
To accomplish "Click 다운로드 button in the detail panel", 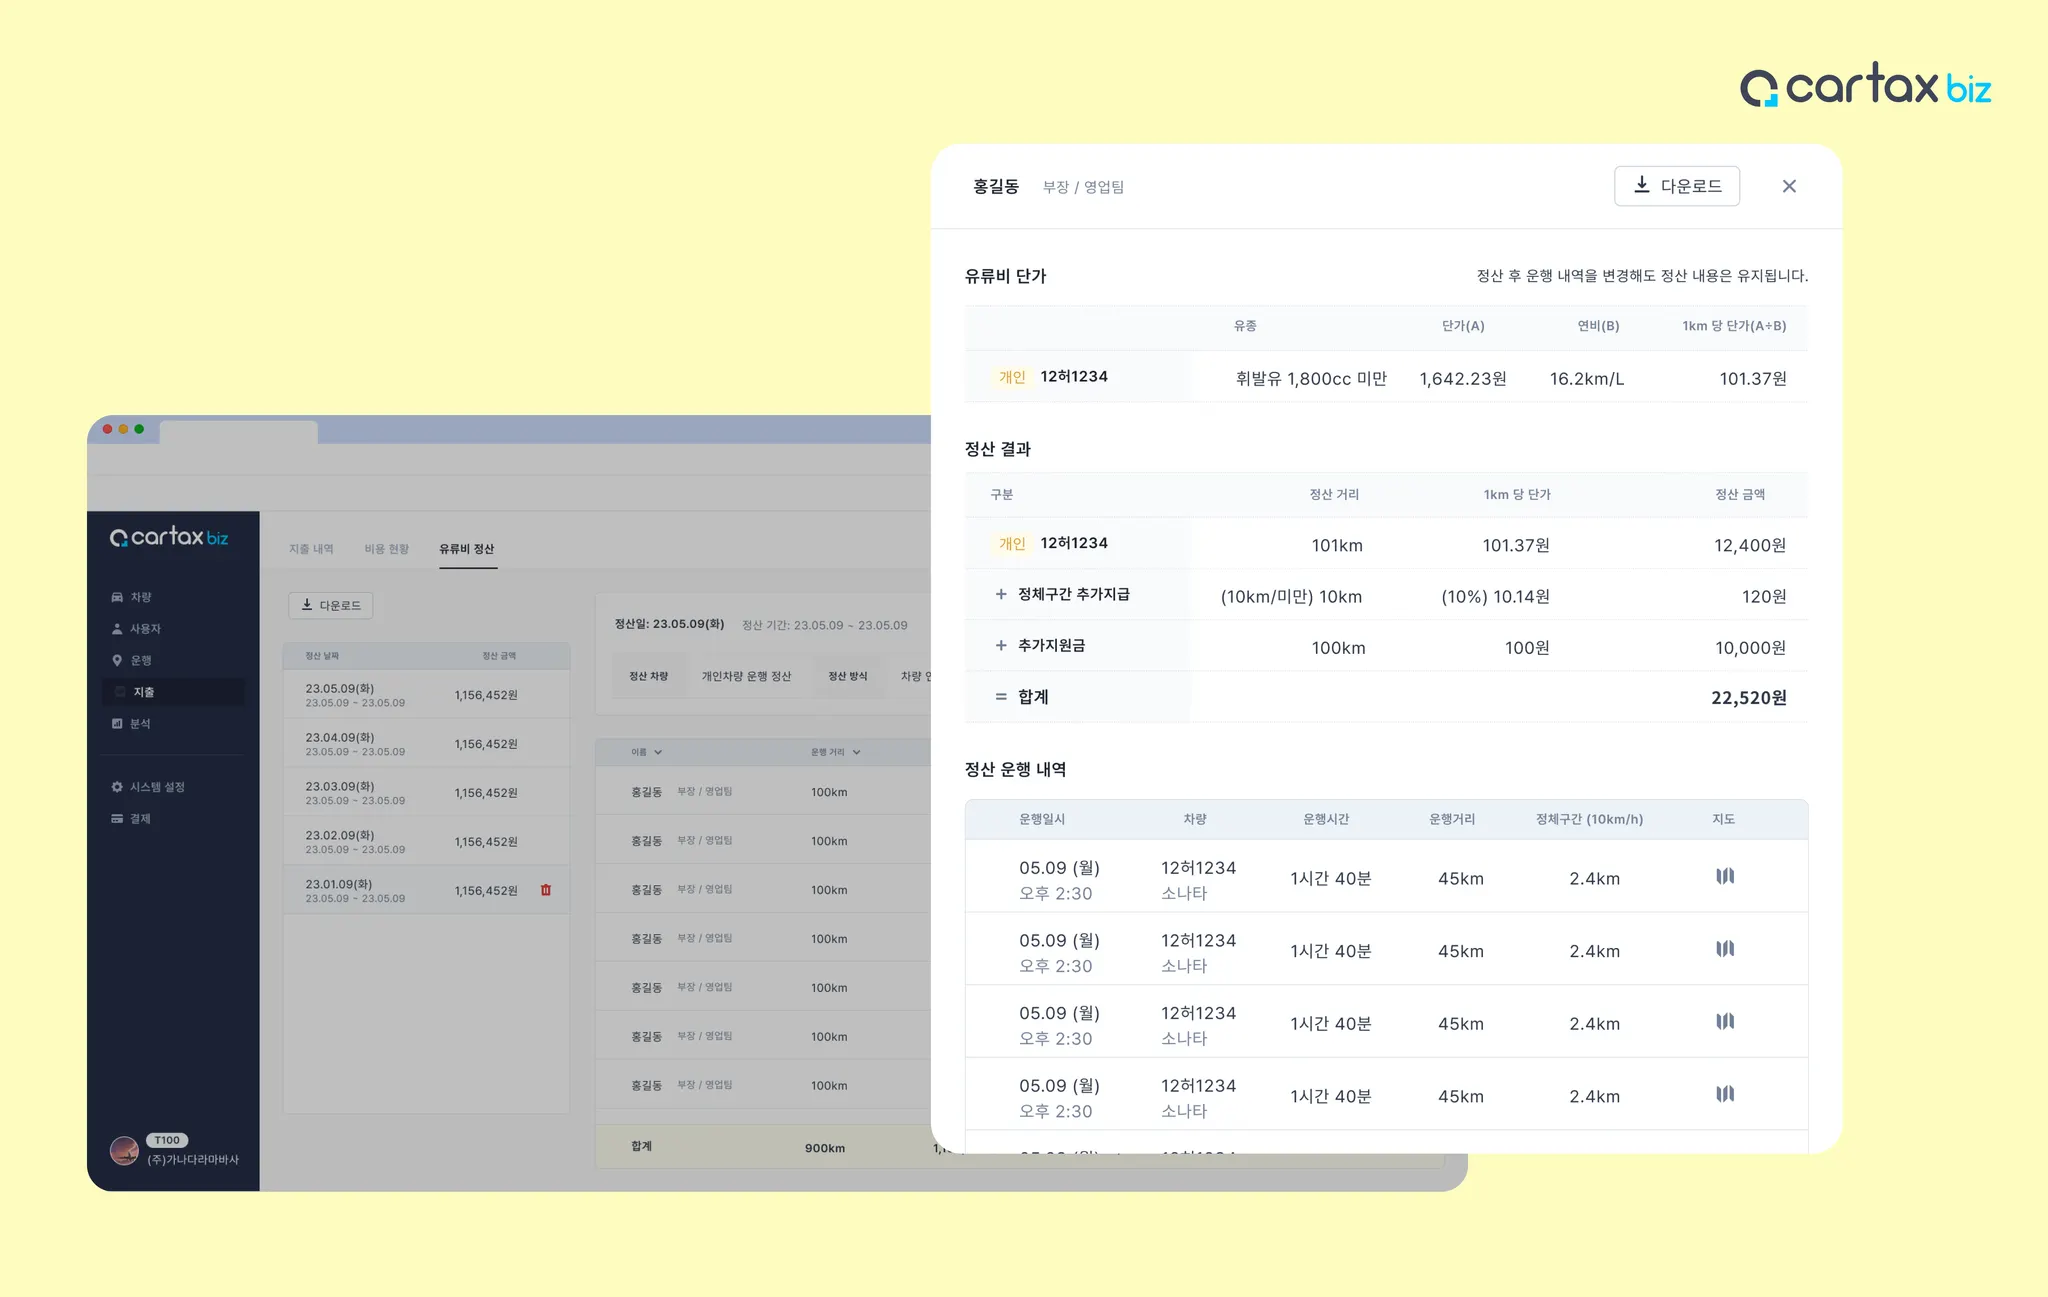I will [1677, 187].
